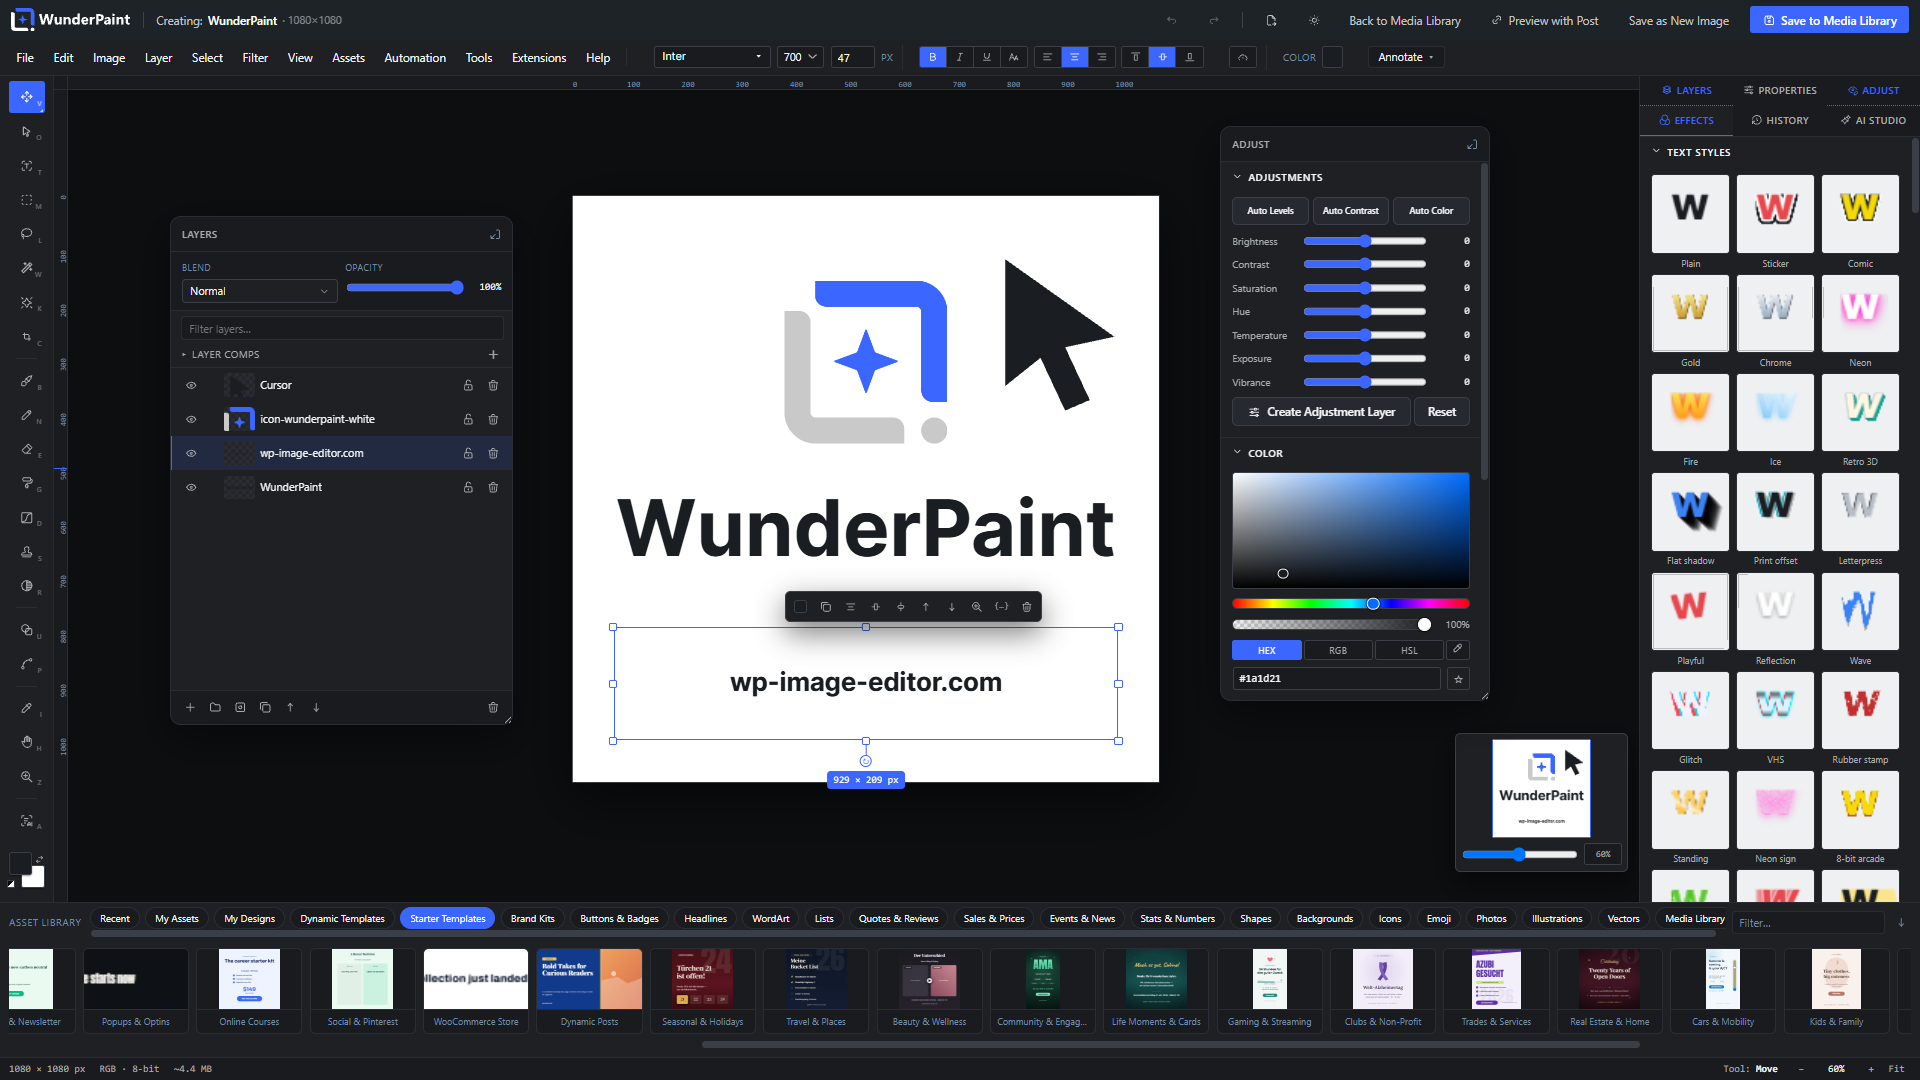Select the Move tool in the toolbox
The image size is (1920, 1080).
[x=27, y=97]
